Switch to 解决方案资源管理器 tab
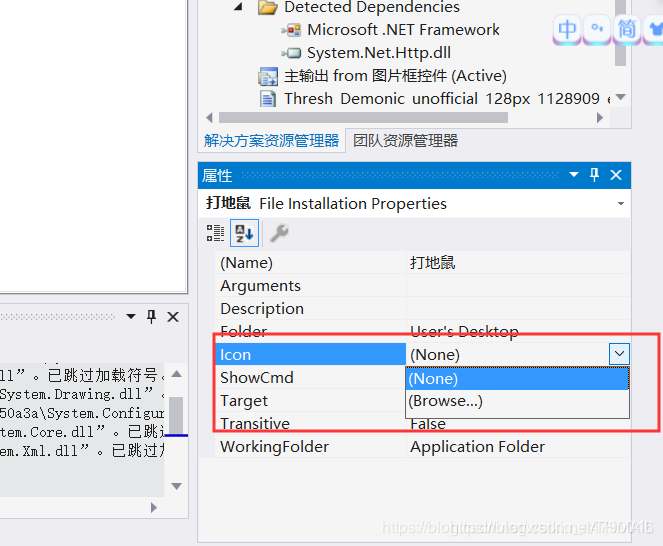This screenshot has width=663, height=546. point(271,141)
